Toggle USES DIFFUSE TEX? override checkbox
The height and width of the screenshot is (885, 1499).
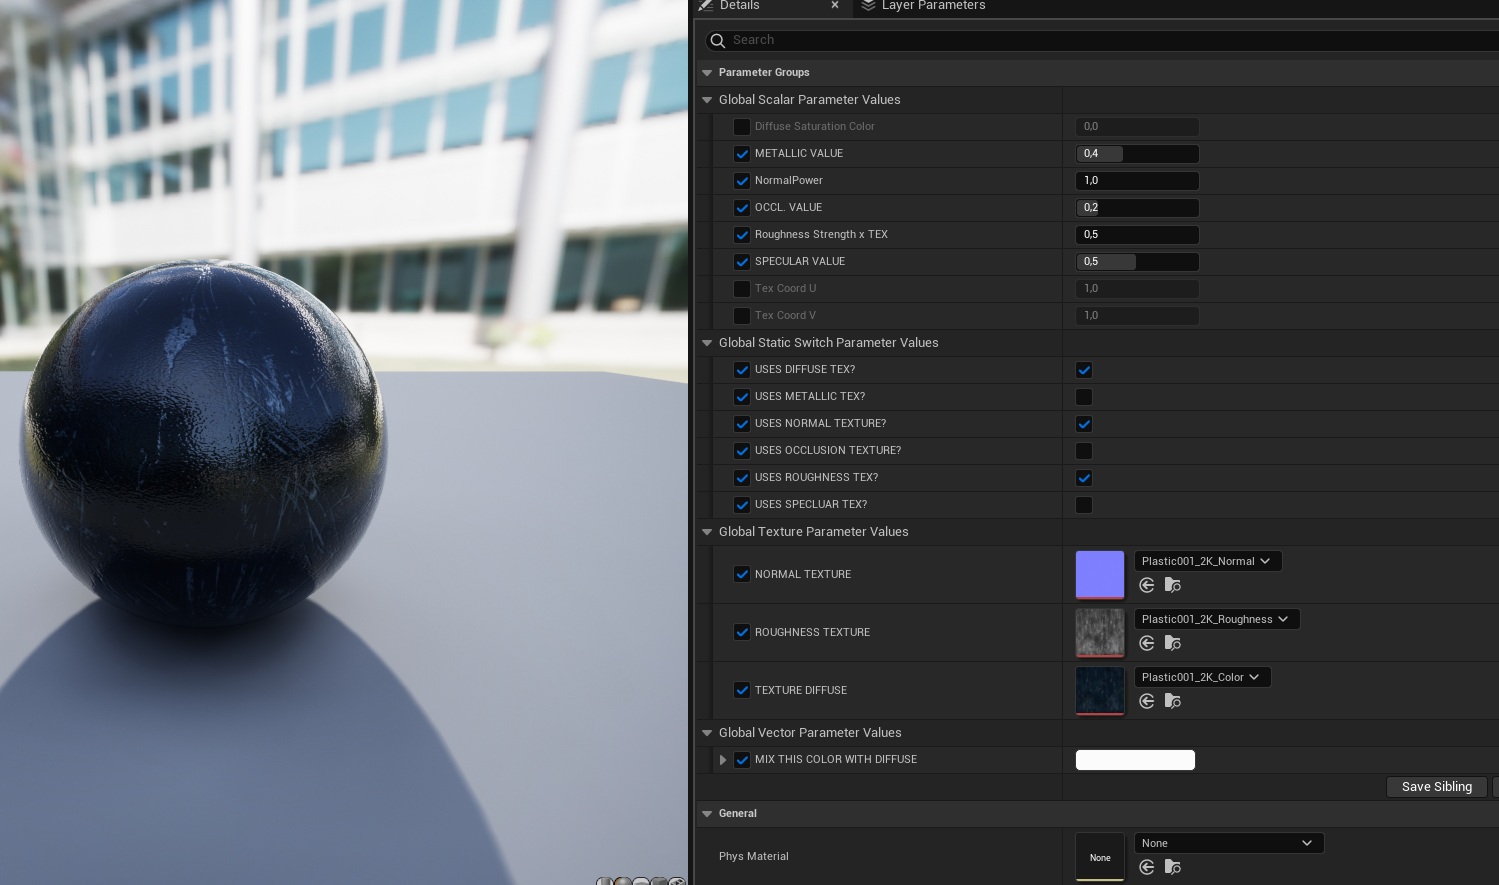pyautogui.click(x=742, y=370)
